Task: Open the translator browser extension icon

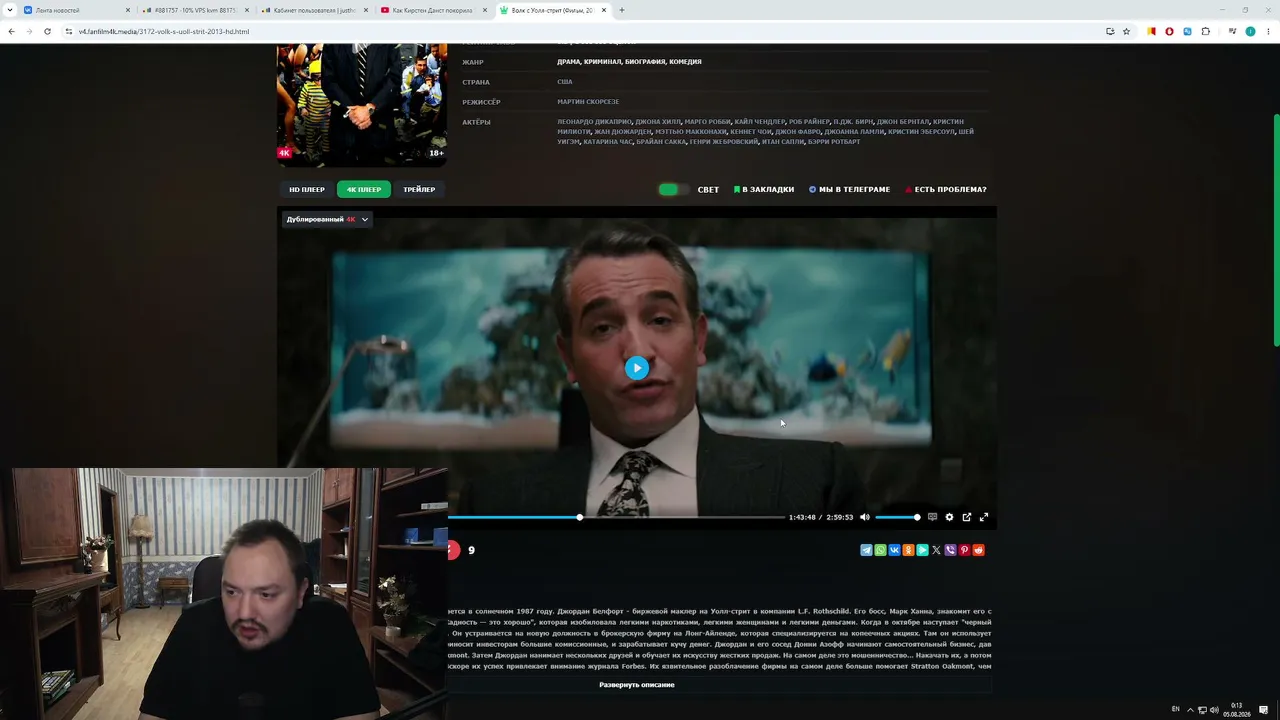Action: click(x=1187, y=31)
